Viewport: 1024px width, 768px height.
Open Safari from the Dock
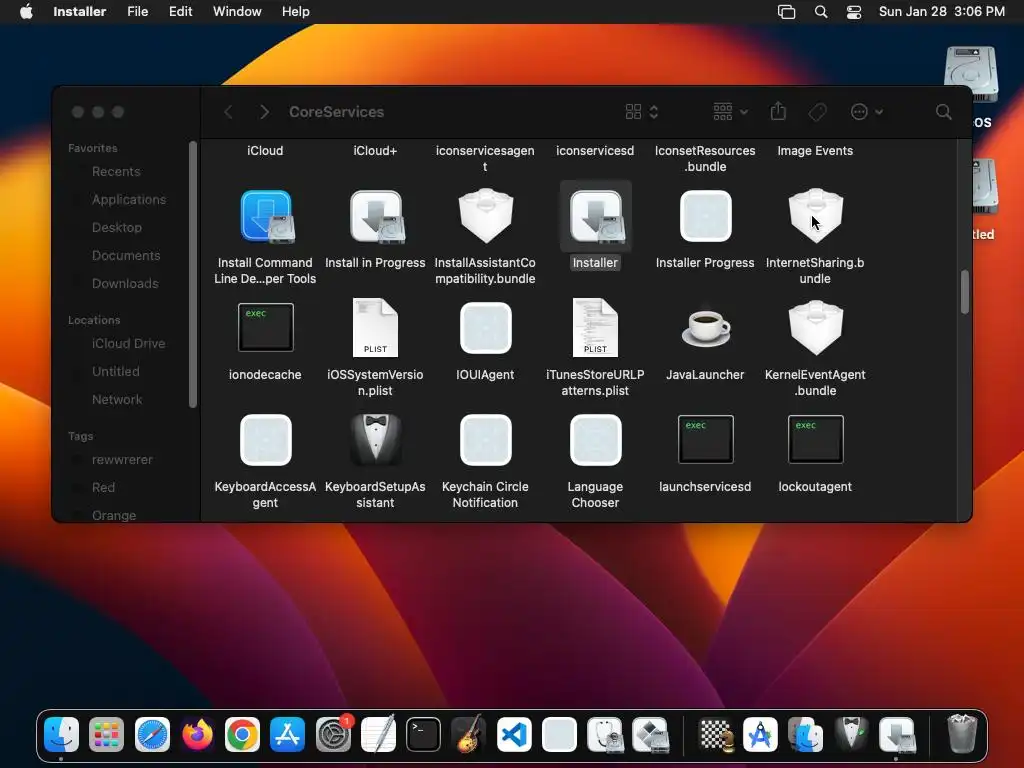pyautogui.click(x=152, y=735)
